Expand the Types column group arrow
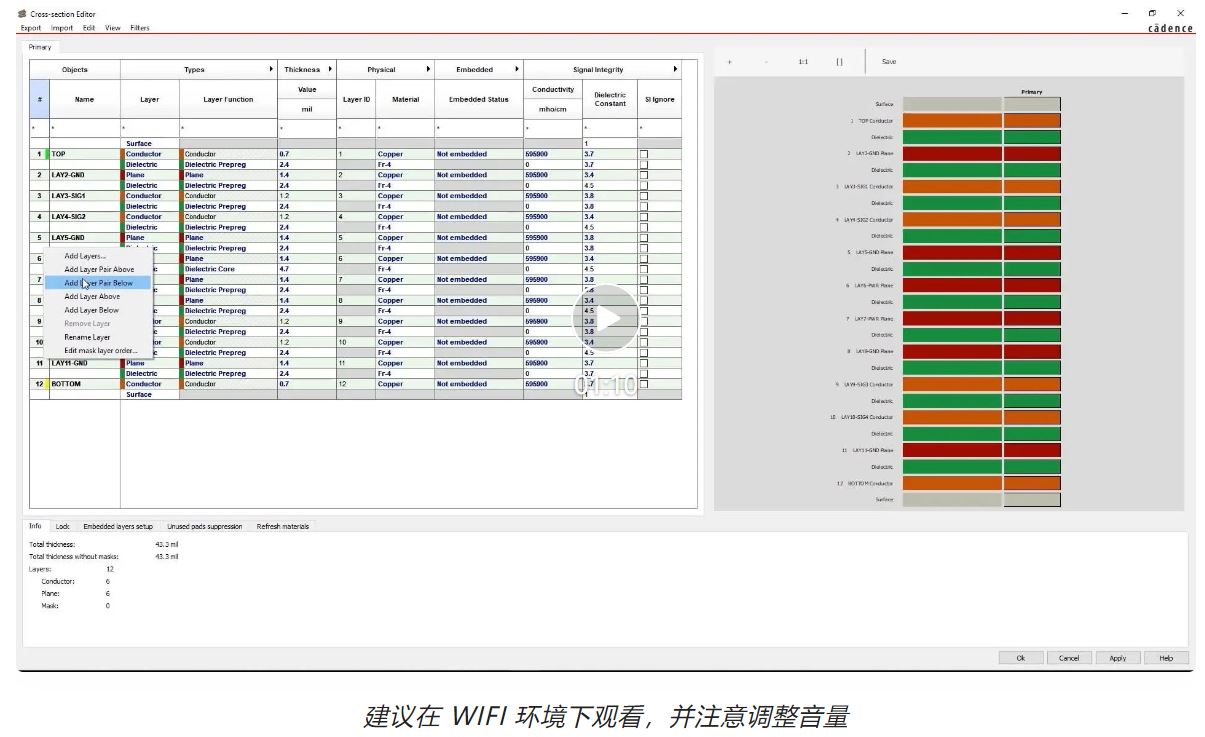 (x=272, y=69)
